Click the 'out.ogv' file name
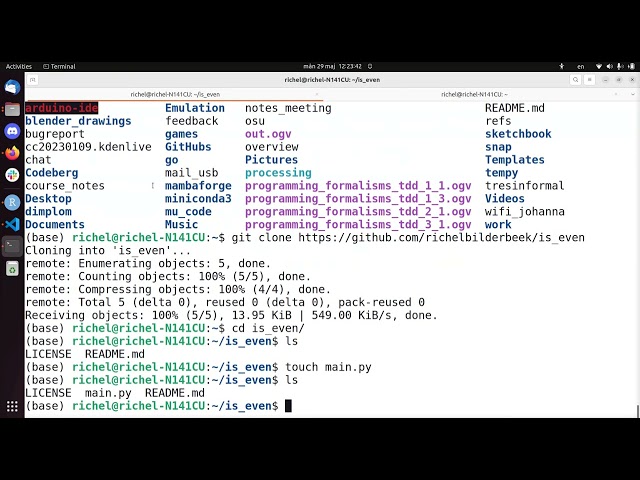This screenshot has height=480, width=640. [268, 134]
